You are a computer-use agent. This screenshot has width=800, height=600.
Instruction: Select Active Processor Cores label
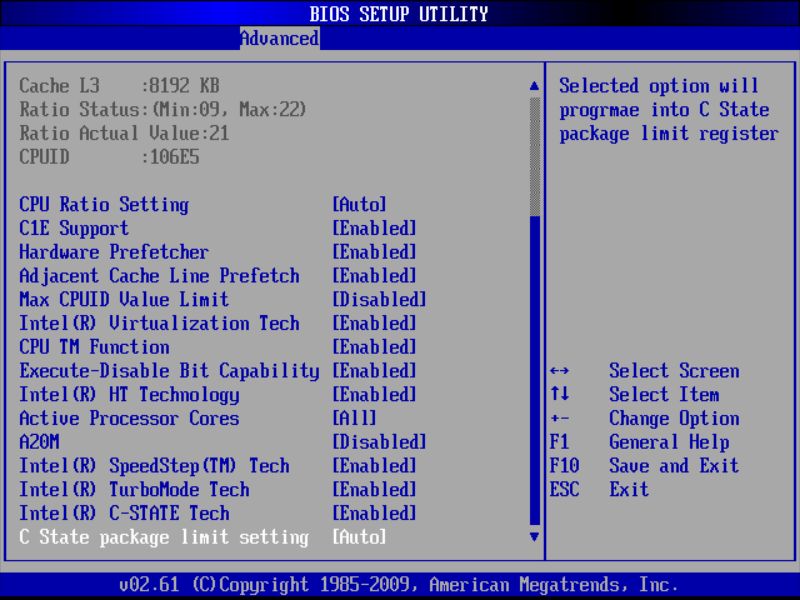(129, 418)
